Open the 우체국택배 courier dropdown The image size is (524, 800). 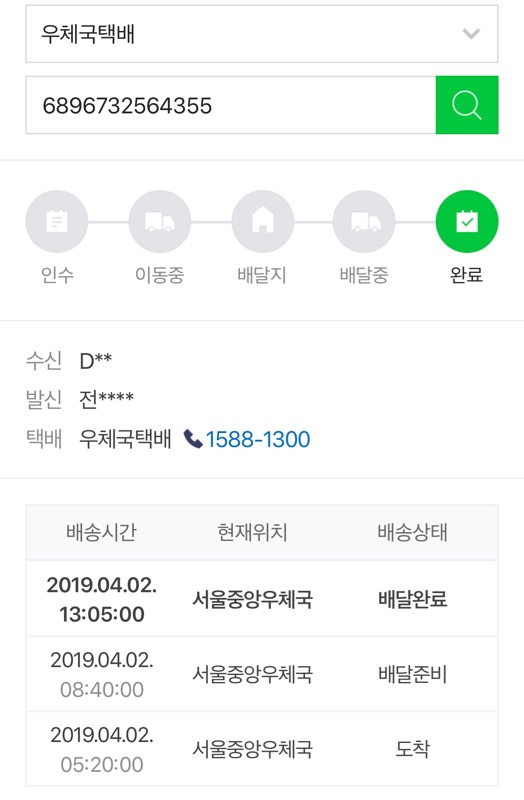click(262, 34)
